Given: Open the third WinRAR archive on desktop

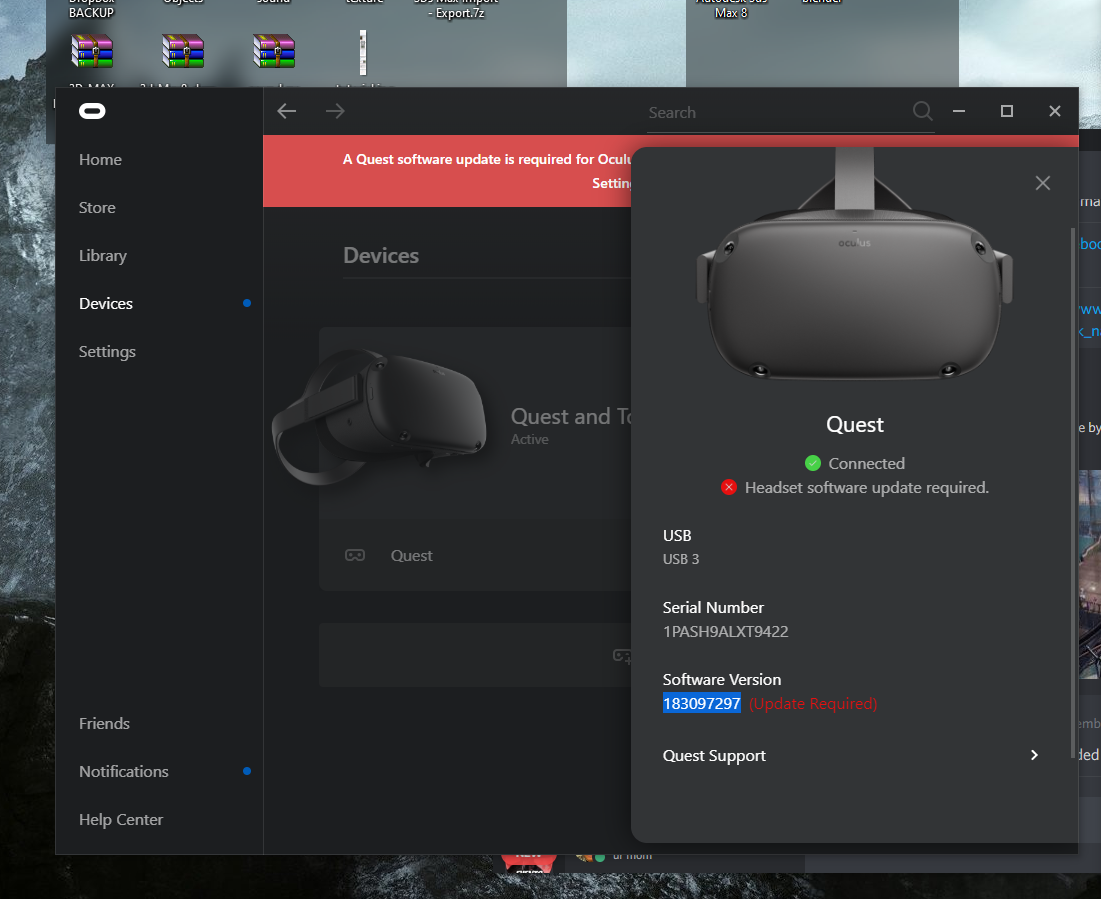Looking at the screenshot, I should point(274,51).
